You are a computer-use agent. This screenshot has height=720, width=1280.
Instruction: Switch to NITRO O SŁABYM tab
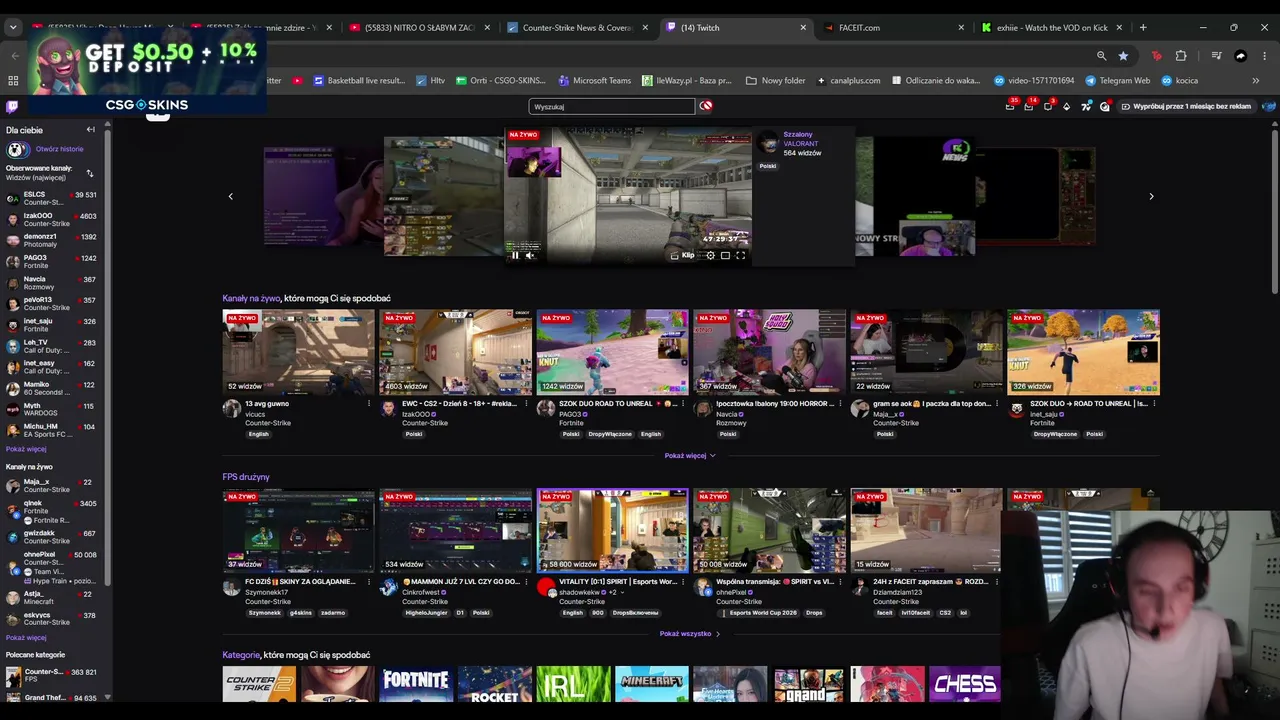421,28
